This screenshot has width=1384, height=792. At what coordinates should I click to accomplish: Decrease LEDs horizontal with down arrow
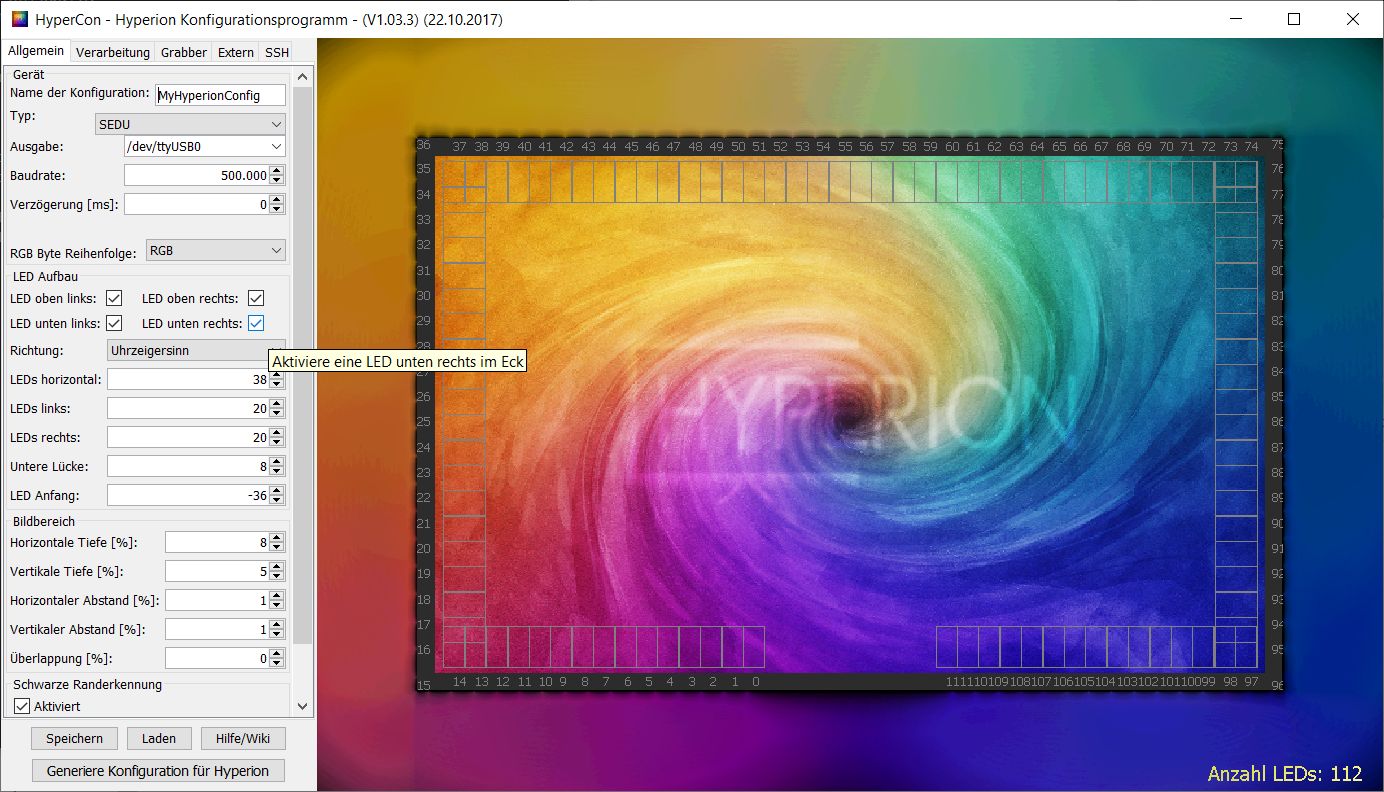pyautogui.click(x=277, y=385)
